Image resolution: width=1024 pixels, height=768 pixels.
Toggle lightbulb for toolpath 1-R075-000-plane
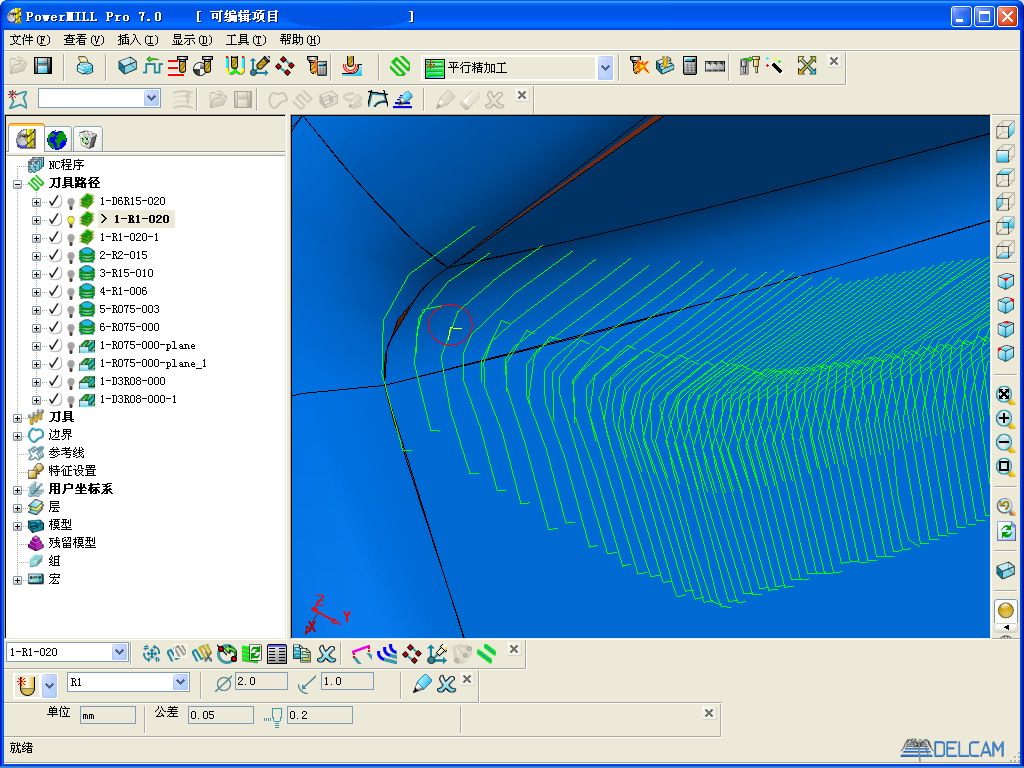click(71, 345)
